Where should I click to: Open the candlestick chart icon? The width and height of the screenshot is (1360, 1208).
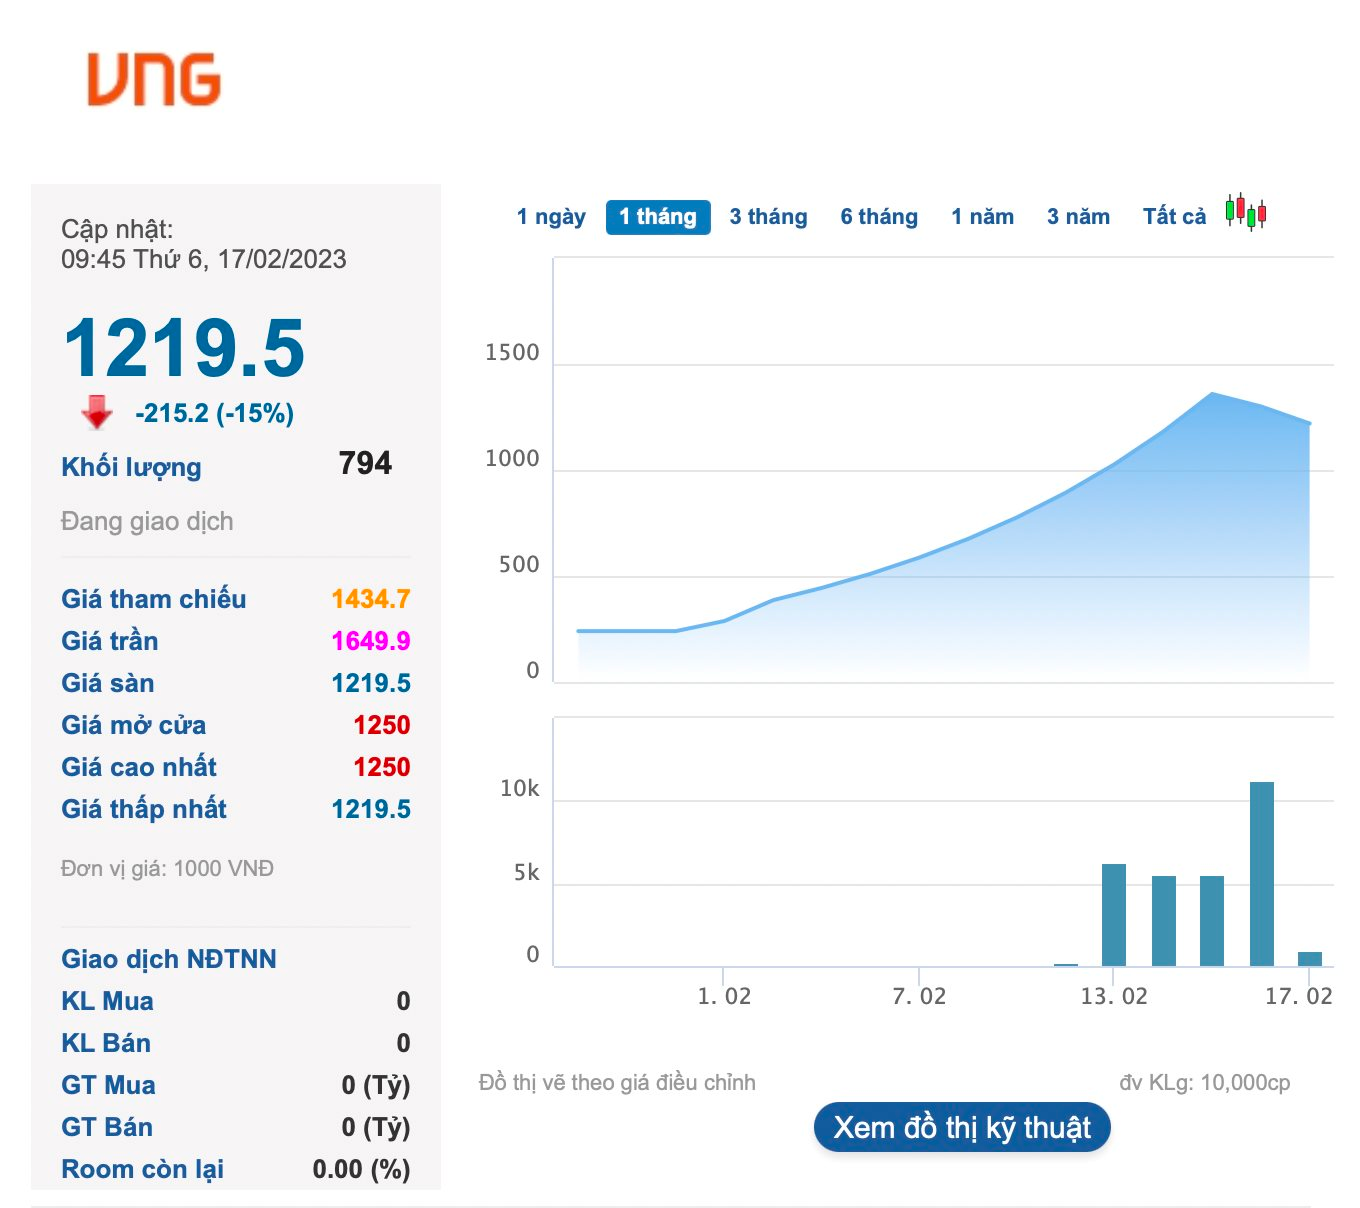click(1246, 212)
